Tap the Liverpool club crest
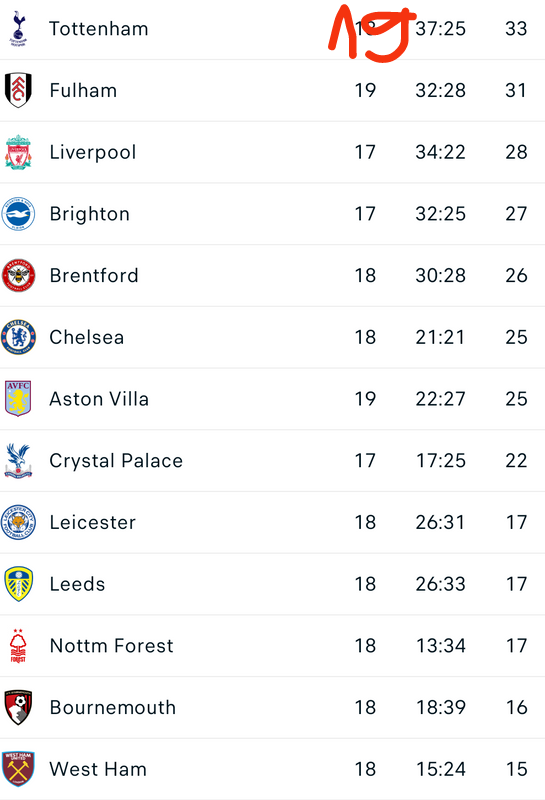Image resolution: width=545 pixels, height=800 pixels. coord(18,152)
